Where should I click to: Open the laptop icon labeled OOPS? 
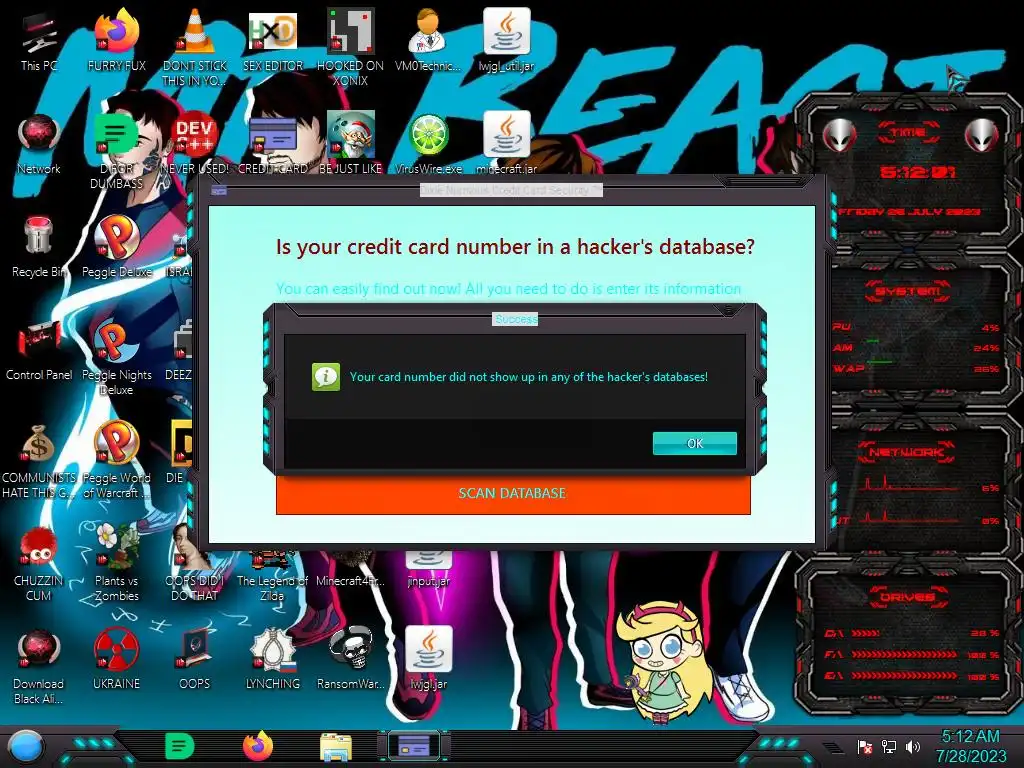coord(195,660)
